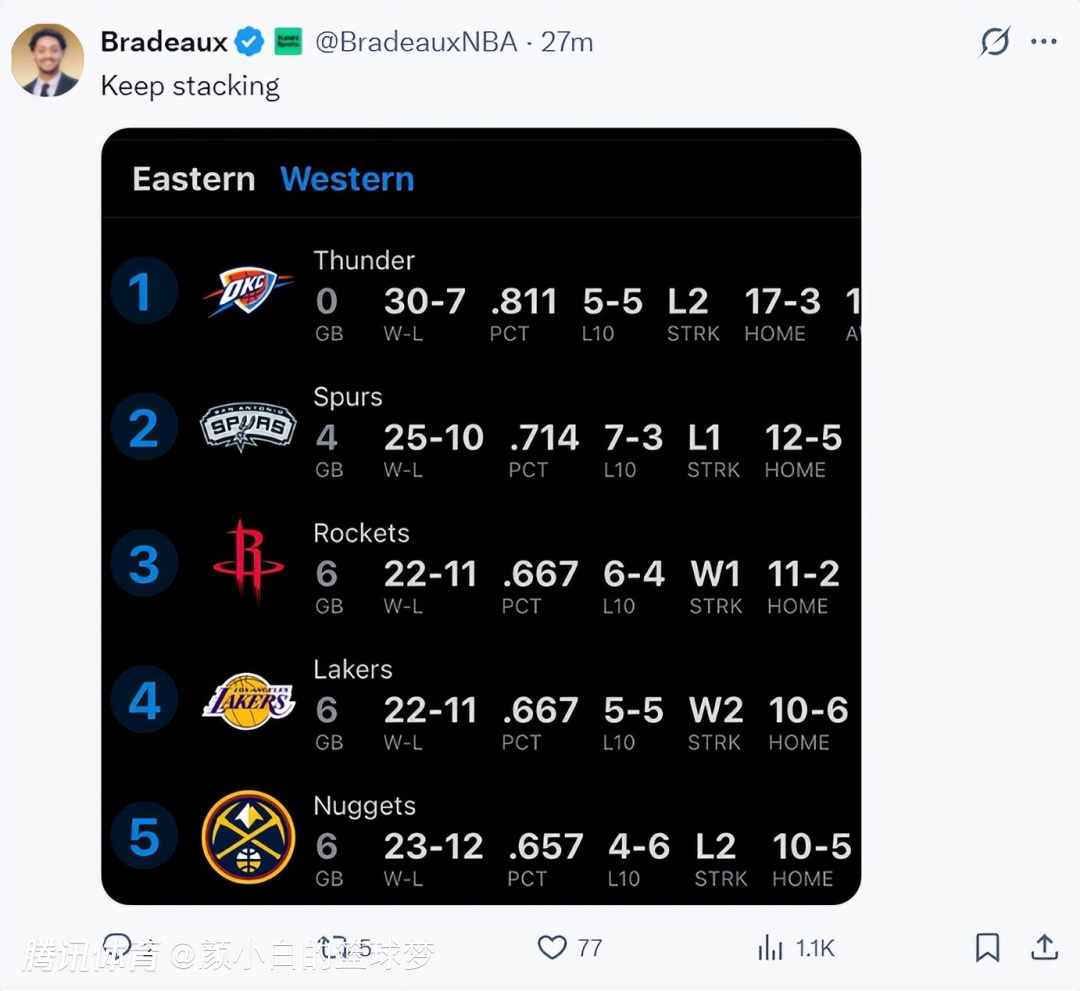Click the Nuggets team logo

[248, 837]
